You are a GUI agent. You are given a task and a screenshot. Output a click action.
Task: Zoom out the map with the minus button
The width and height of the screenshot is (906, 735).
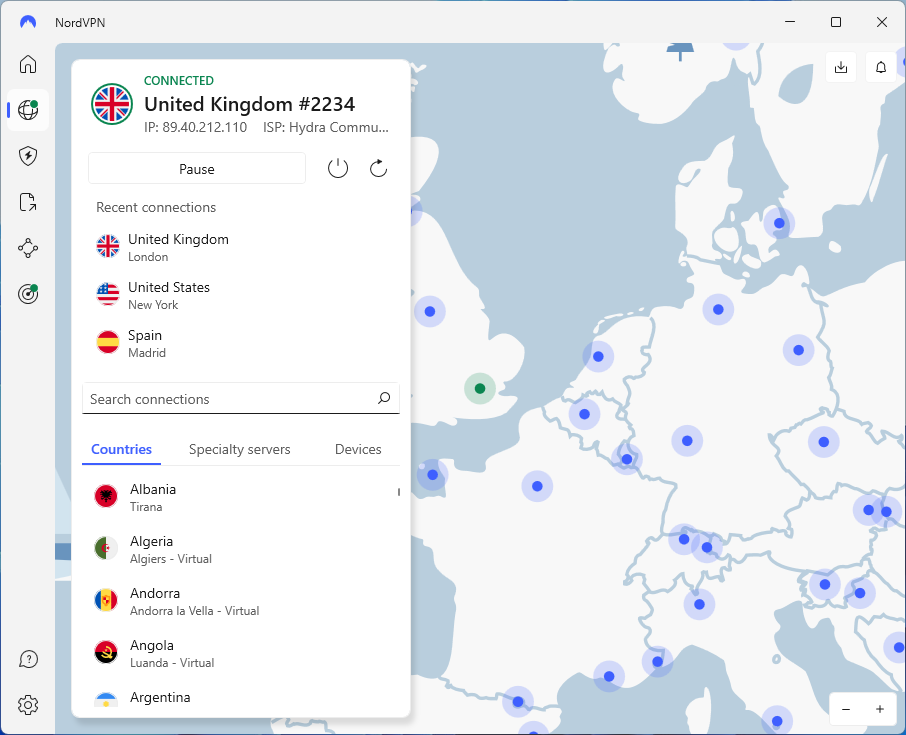tap(846, 709)
